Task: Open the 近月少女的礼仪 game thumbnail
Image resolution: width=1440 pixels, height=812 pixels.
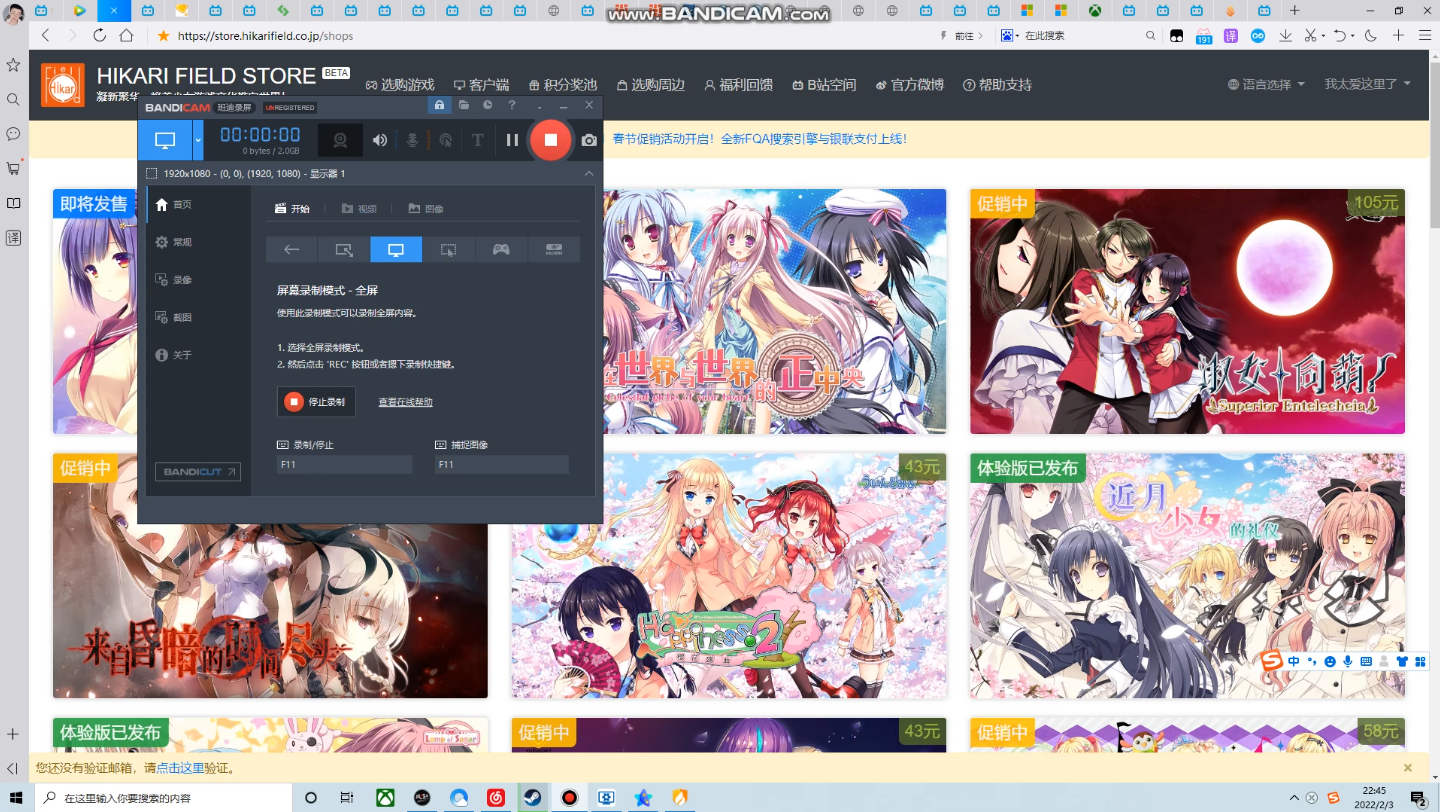Action: pos(1187,575)
